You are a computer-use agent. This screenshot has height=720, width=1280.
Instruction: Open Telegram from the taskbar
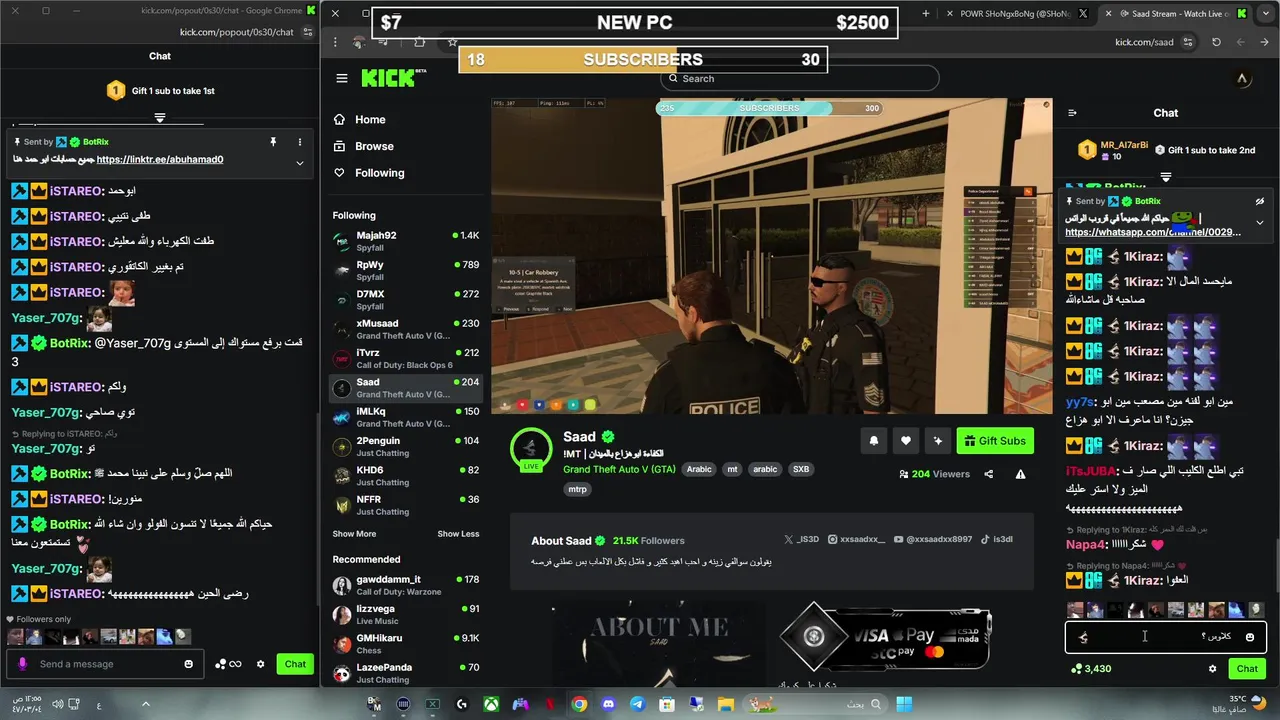click(637, 705)
